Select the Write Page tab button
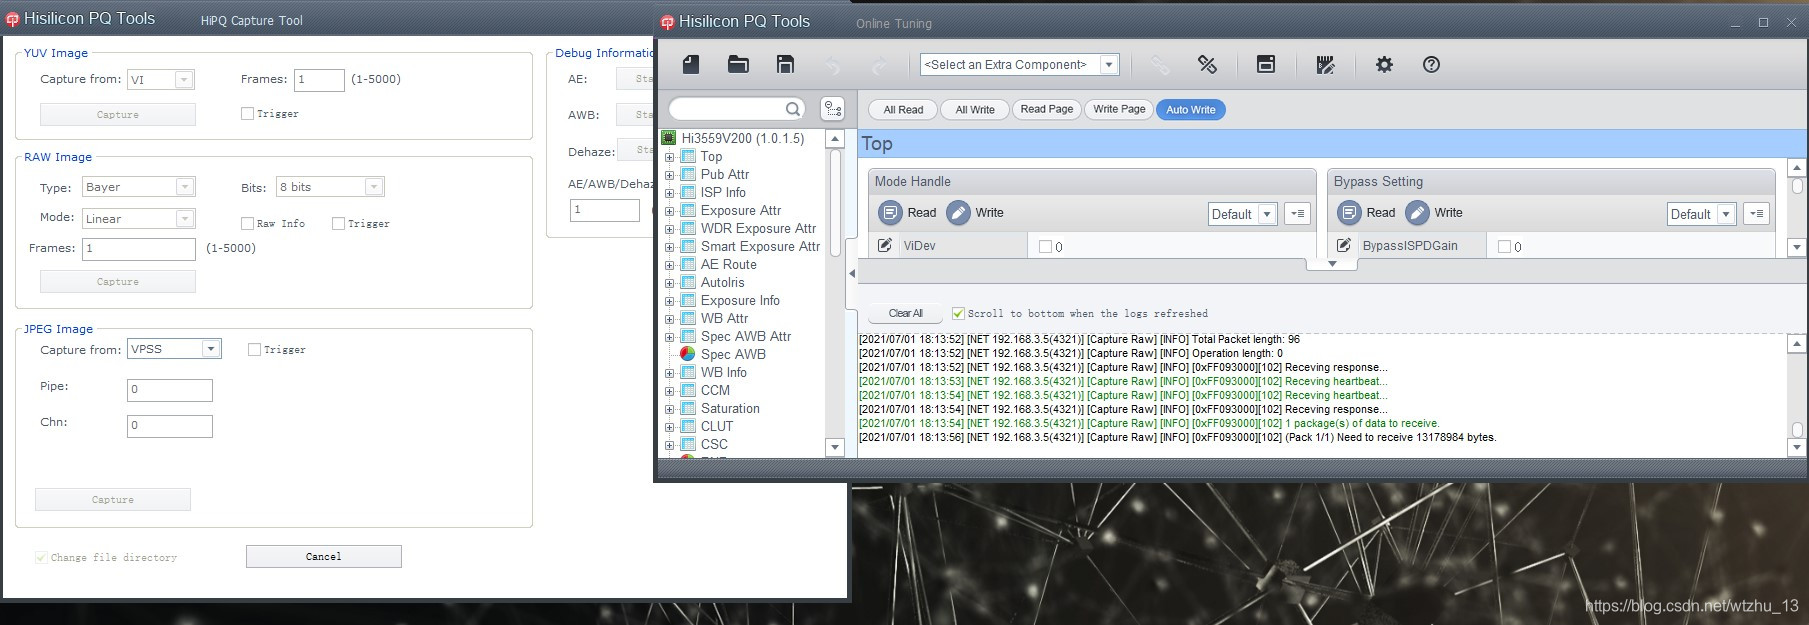1809x625 pixels. coord(1119,110)
